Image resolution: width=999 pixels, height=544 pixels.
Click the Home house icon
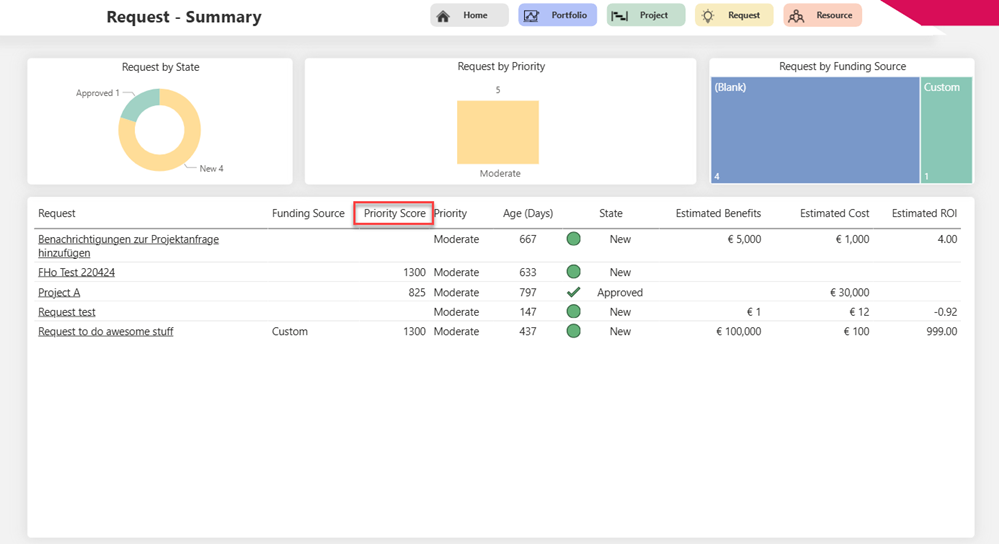[444, 16]
